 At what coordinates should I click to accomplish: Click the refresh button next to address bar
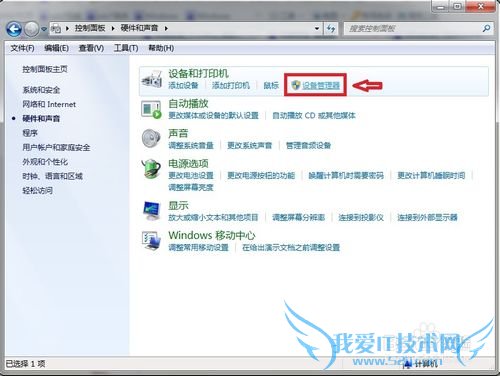pos(331,29)
